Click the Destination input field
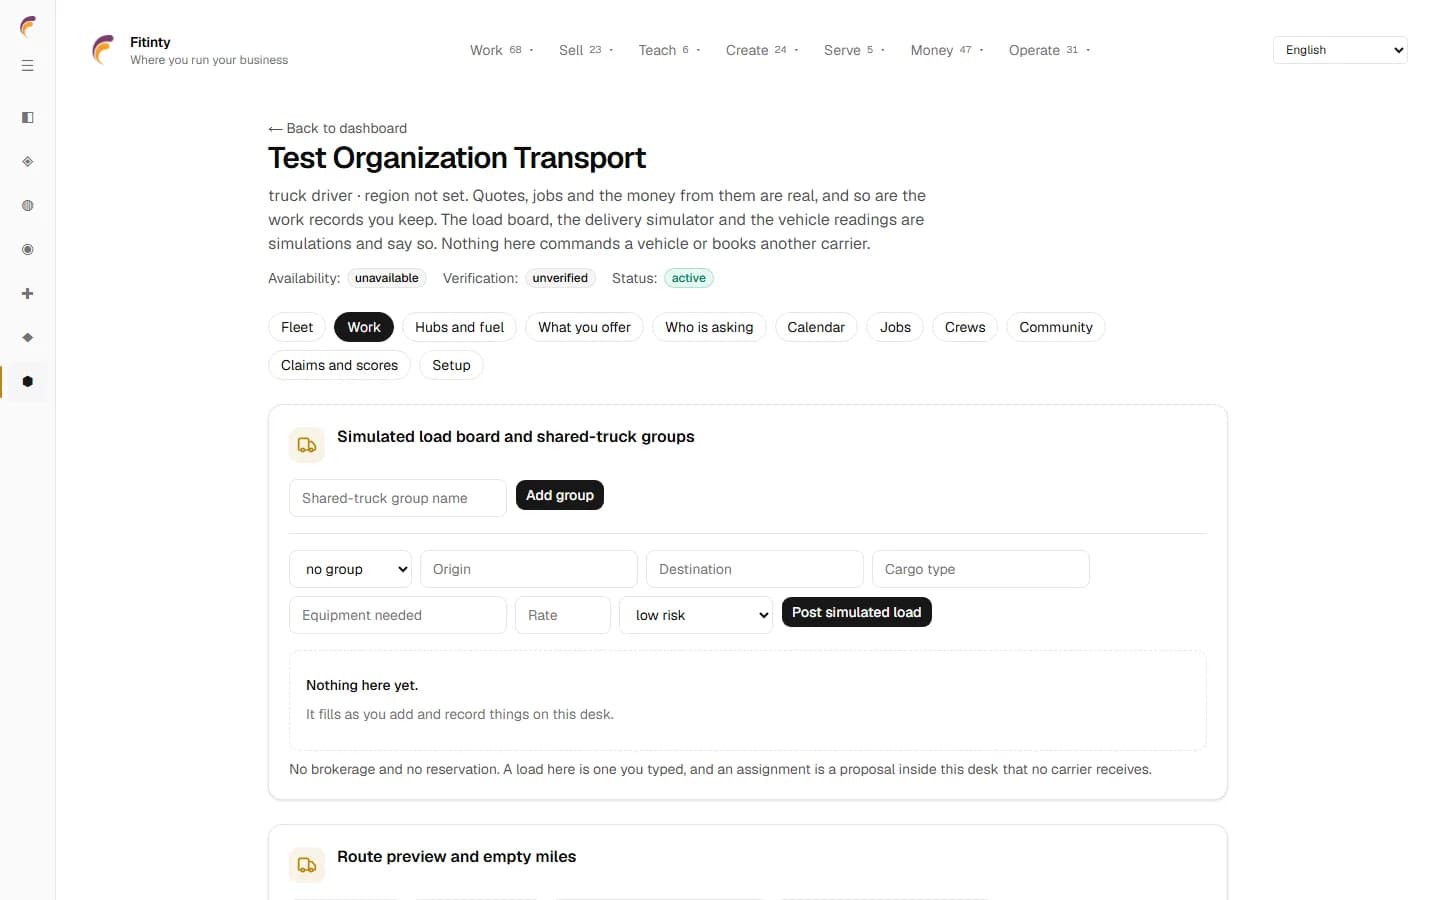This screenshot has width=1440, height=900. pyautogui.click(x=755, y=569)
